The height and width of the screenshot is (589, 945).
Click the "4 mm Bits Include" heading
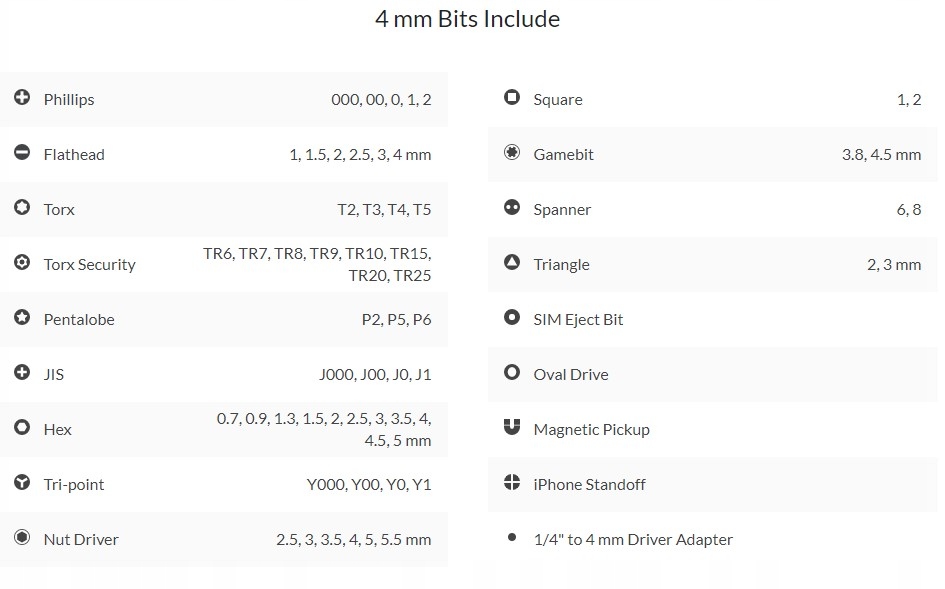[x=467, y=19]
